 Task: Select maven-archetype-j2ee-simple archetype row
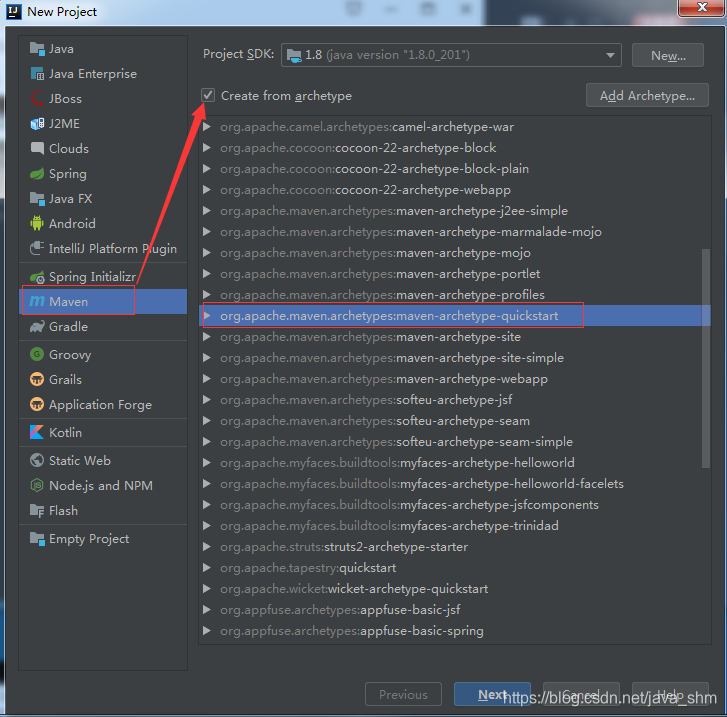coord(455,211)
